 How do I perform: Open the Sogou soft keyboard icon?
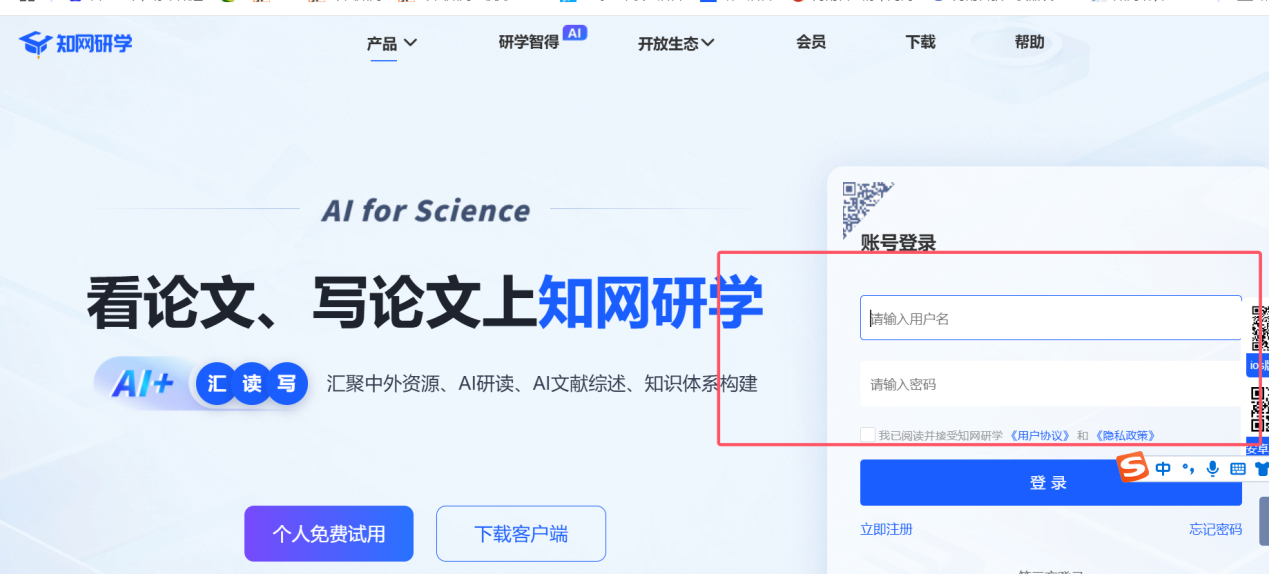click(x=1237, y=468)
